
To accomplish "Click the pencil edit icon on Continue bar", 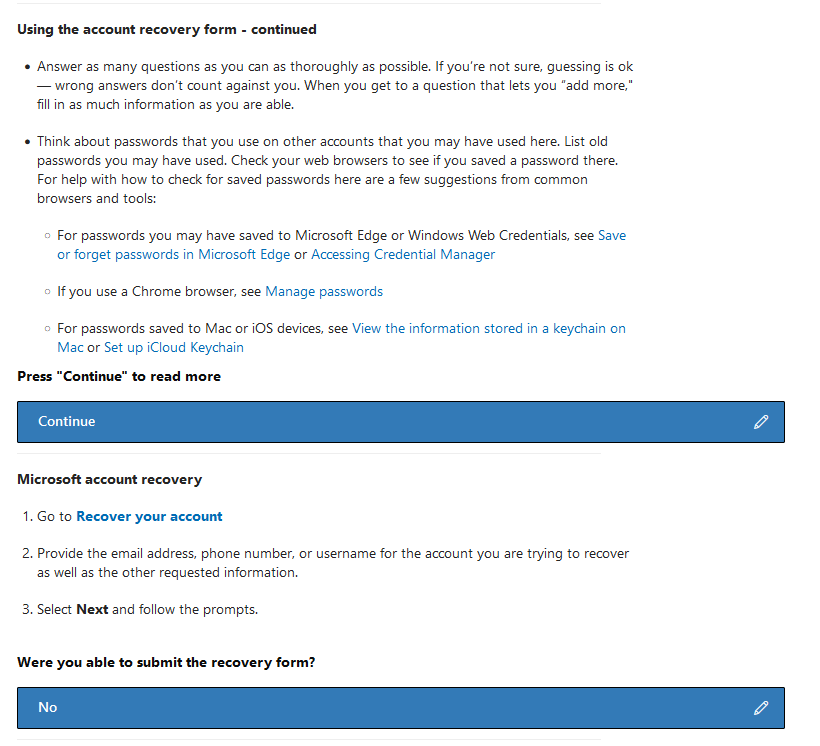I will (761, 422).
